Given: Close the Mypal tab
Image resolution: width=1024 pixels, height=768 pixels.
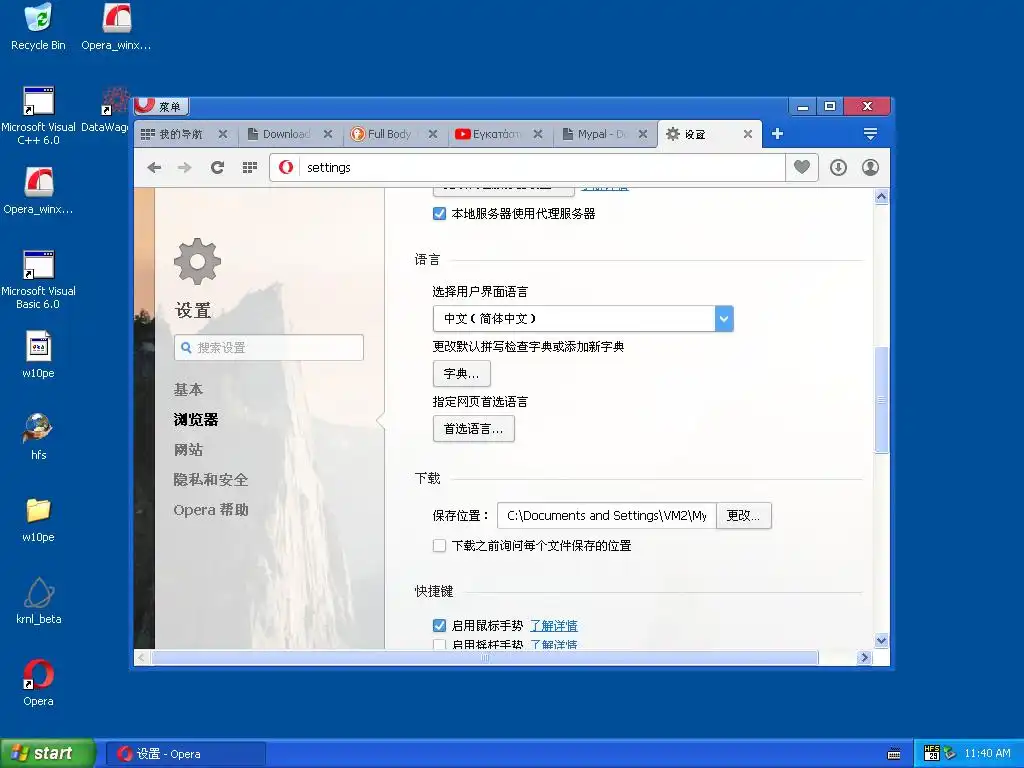Looking at the screenshot, I should tap(643, 134).
